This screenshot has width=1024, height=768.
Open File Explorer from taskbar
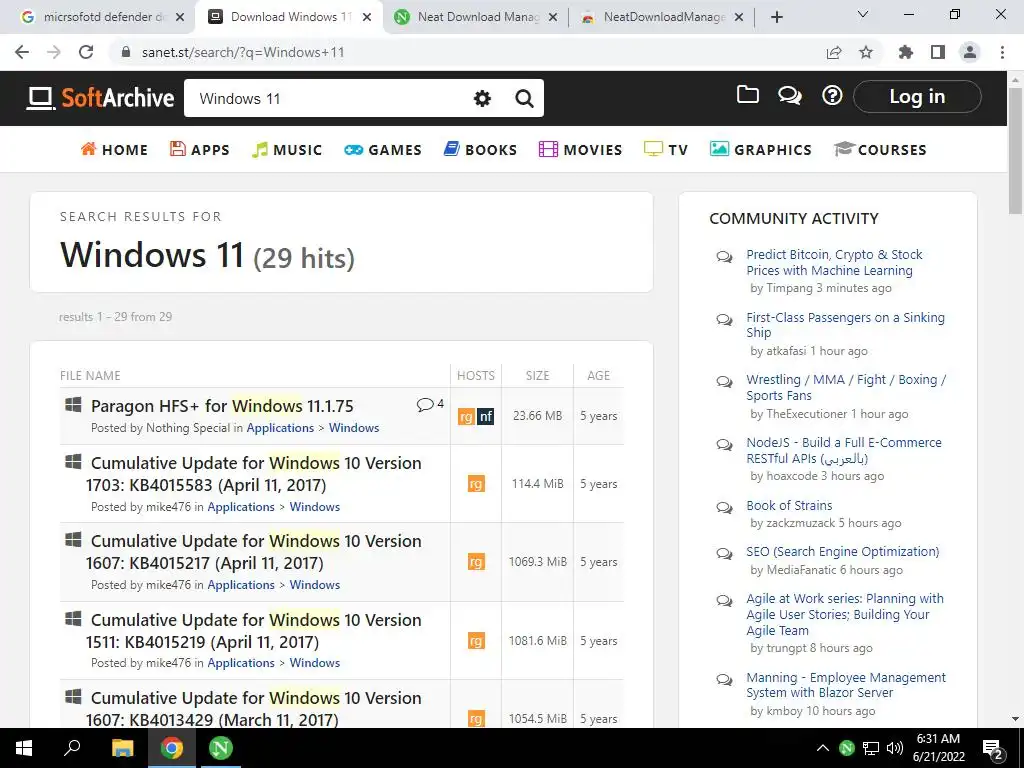point(122,748)
